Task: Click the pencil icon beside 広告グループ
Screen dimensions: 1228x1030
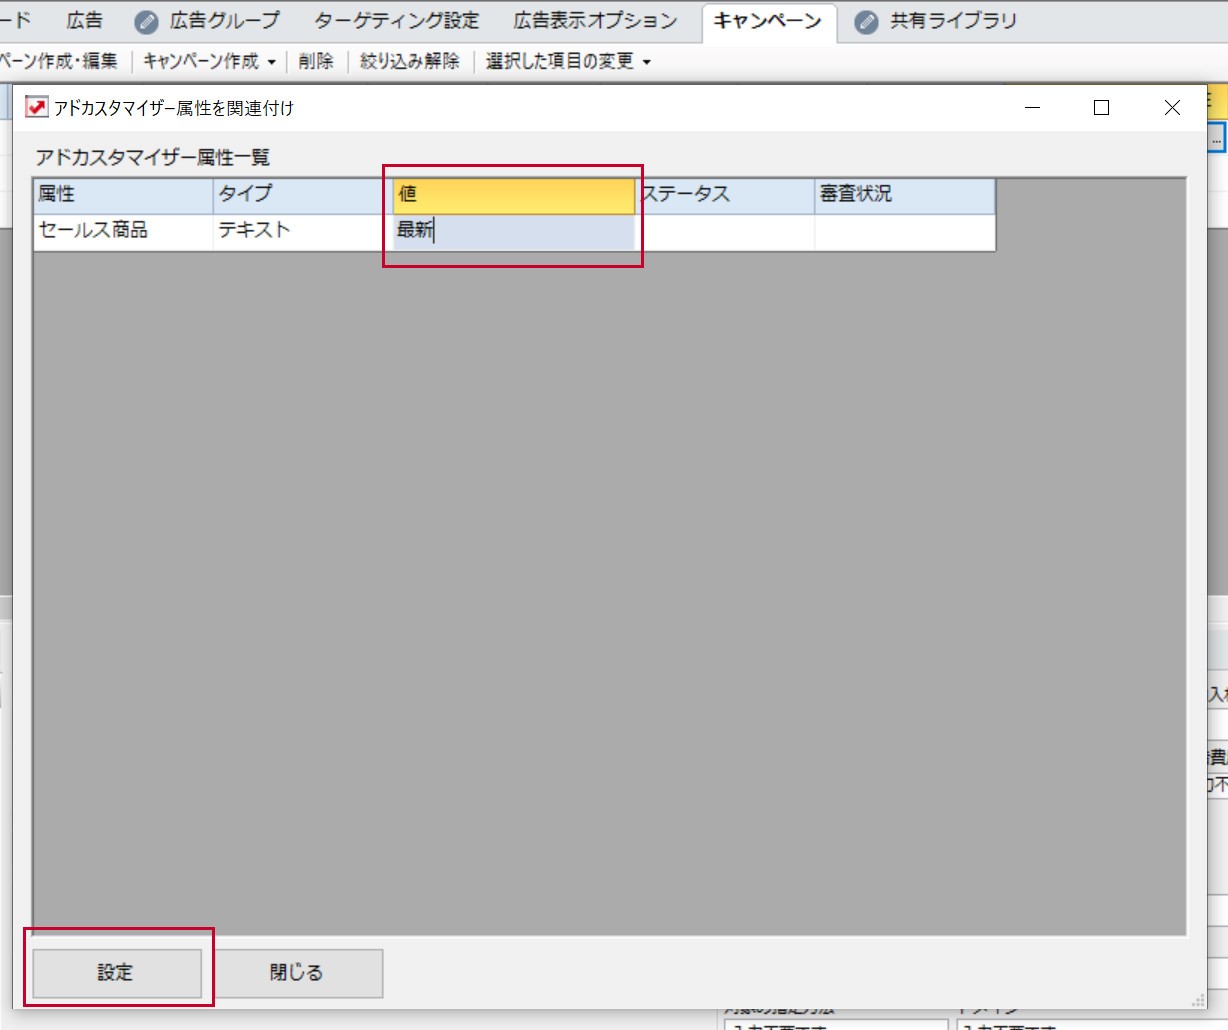Action: 147,22
